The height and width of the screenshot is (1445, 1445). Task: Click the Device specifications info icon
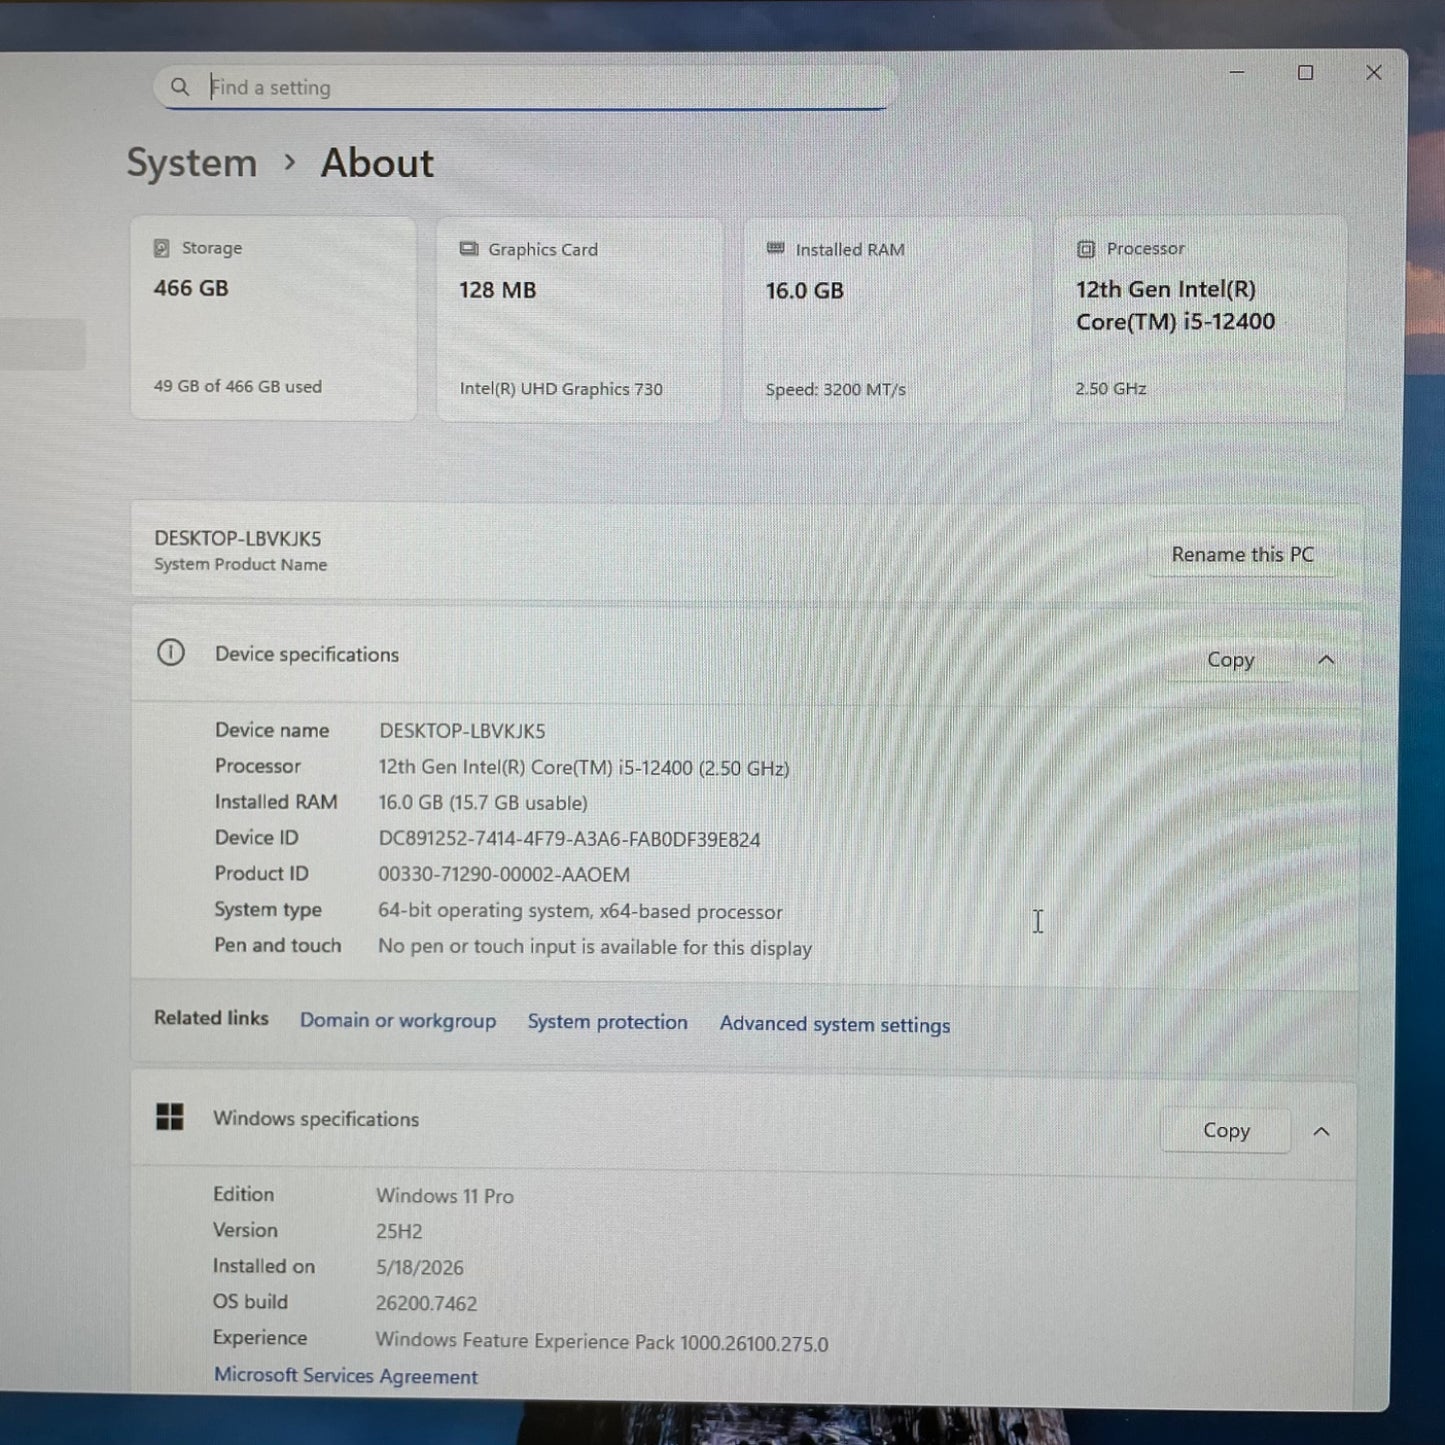[x=171, y=653]
